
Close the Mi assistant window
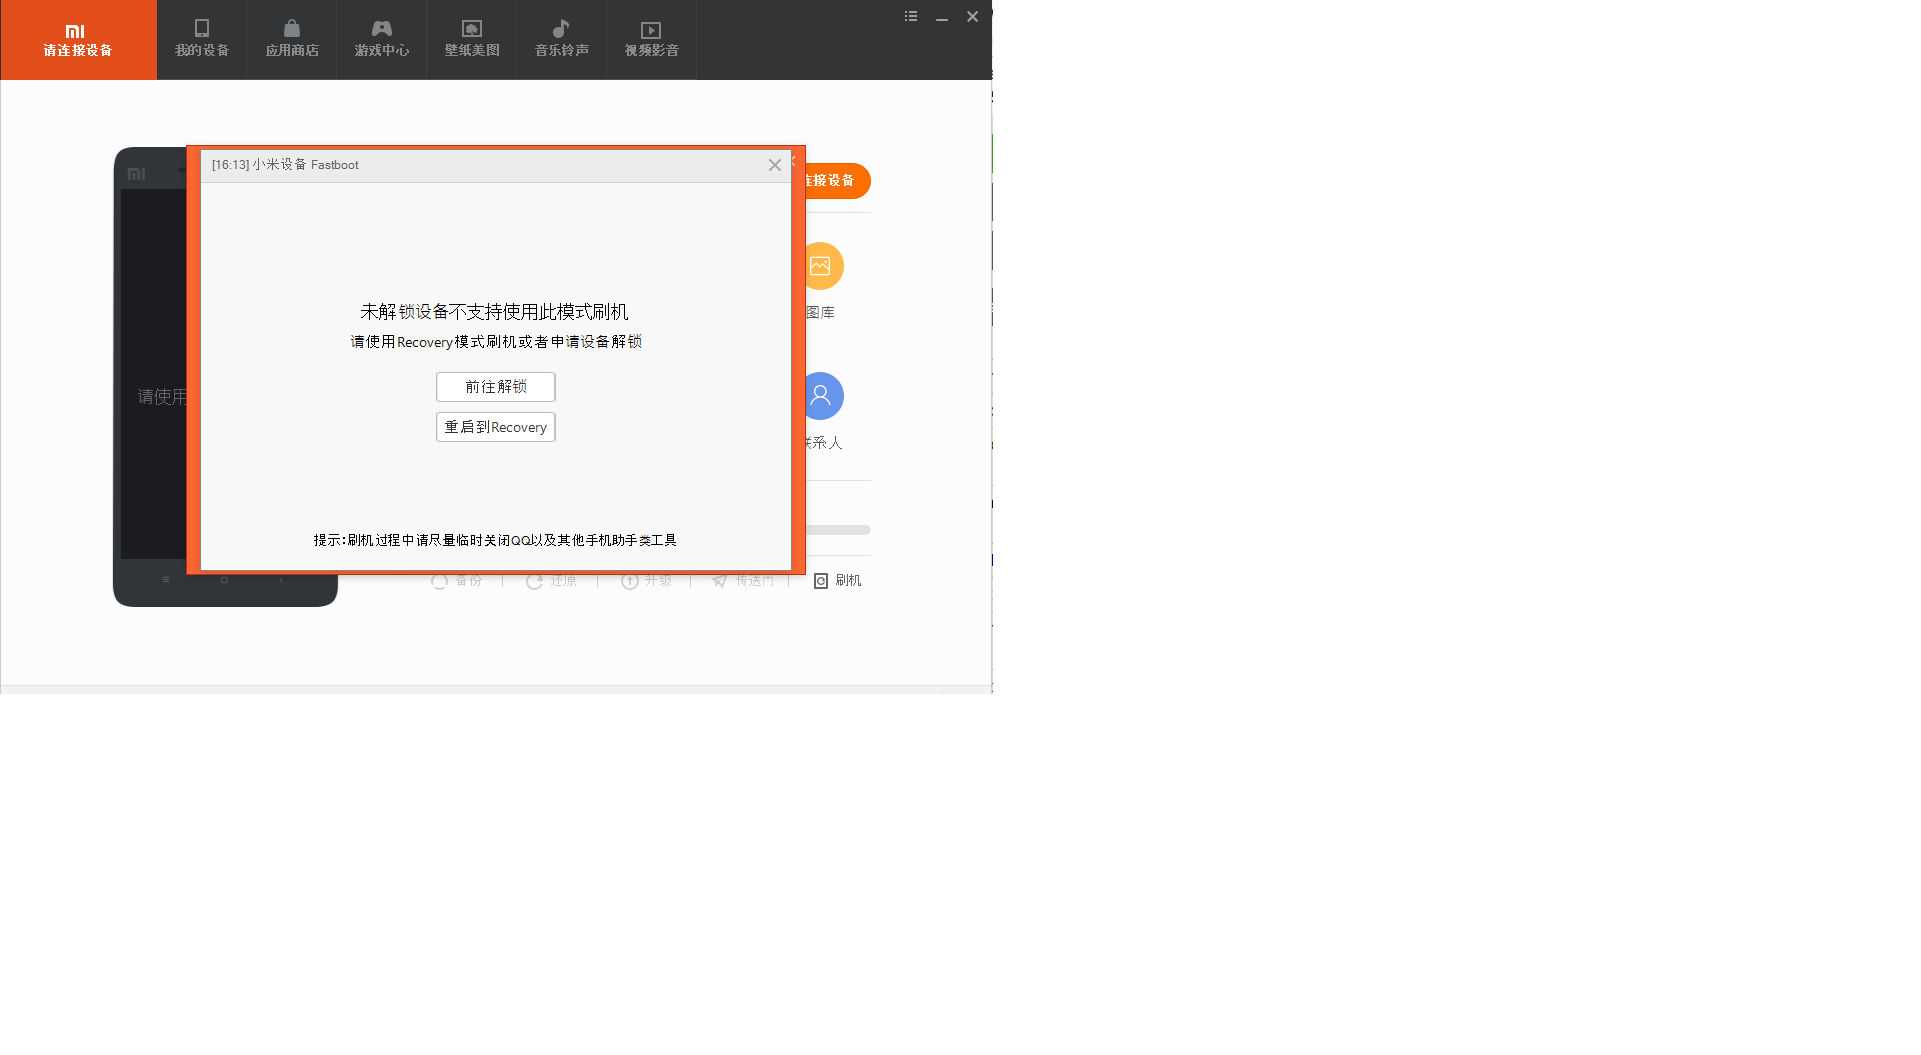click(973, 16)
